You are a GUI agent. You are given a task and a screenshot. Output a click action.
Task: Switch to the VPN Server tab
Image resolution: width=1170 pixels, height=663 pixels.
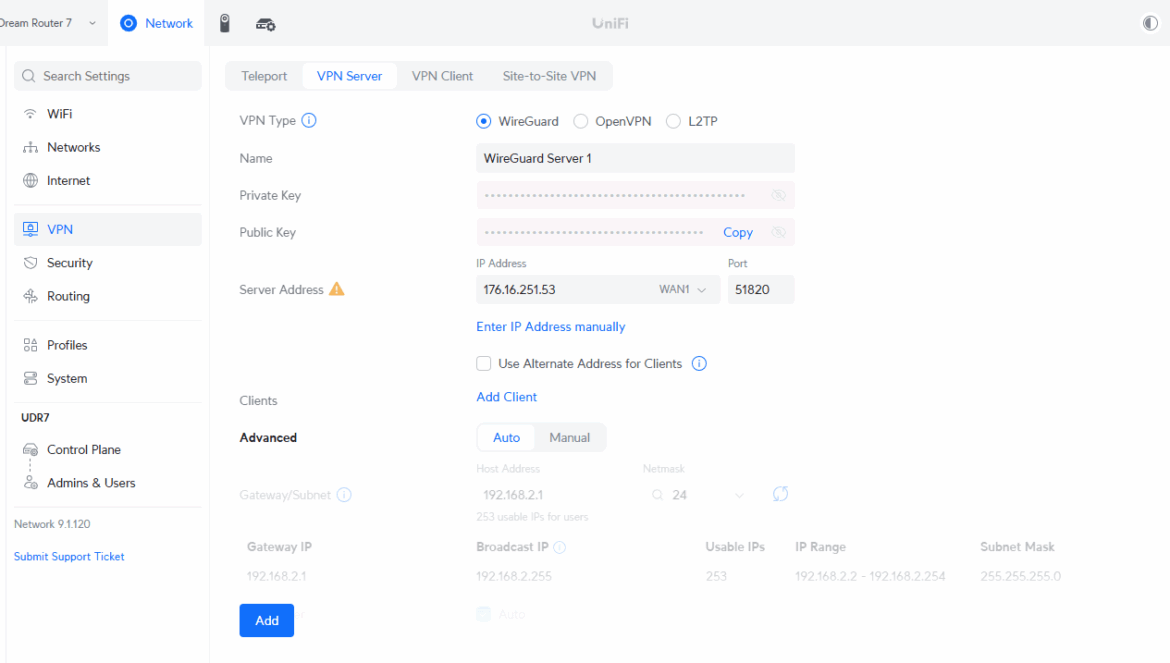349,76
